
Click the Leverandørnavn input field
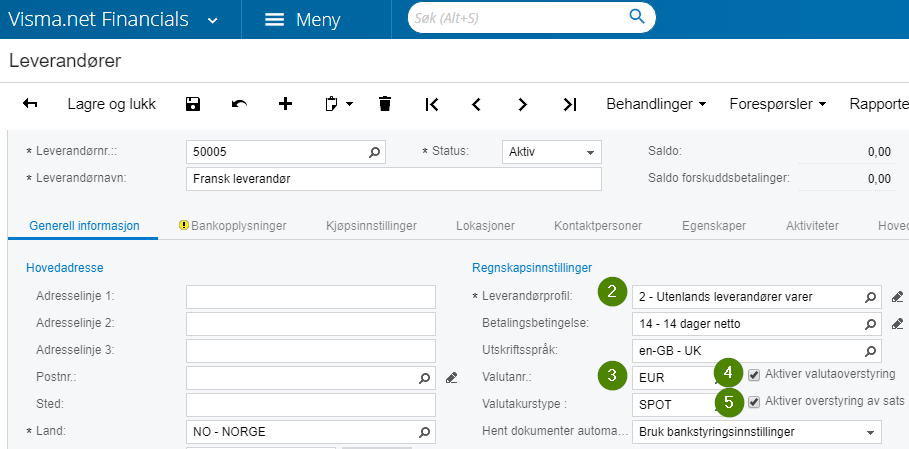pos(393,179)
